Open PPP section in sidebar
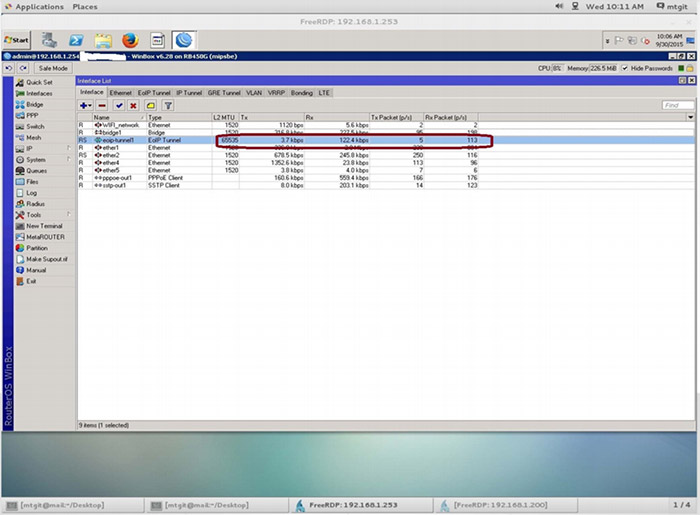The width and height of the screenshot is (700, 515). [x=32, y=115]
